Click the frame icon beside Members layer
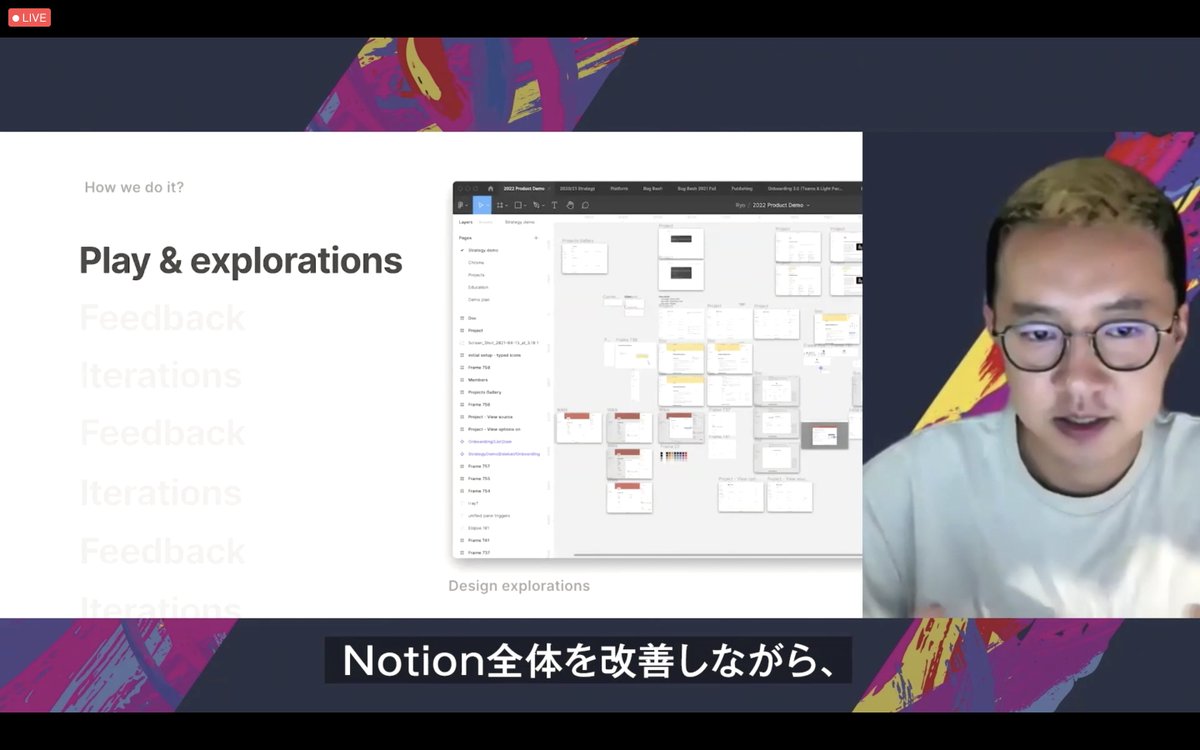This screenshot has width=1200, height=750. tap(462, 380)
